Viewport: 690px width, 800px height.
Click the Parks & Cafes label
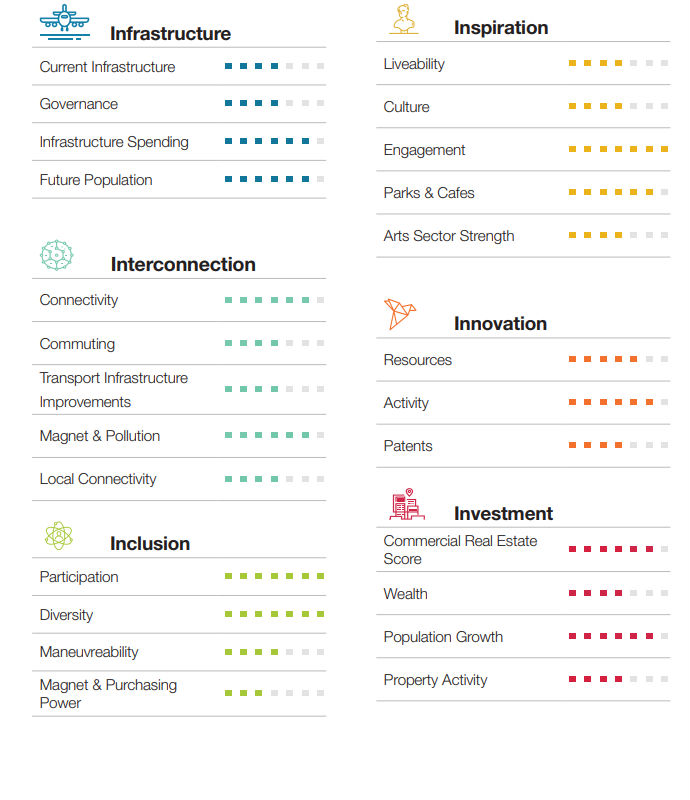[x=429, y=193]
